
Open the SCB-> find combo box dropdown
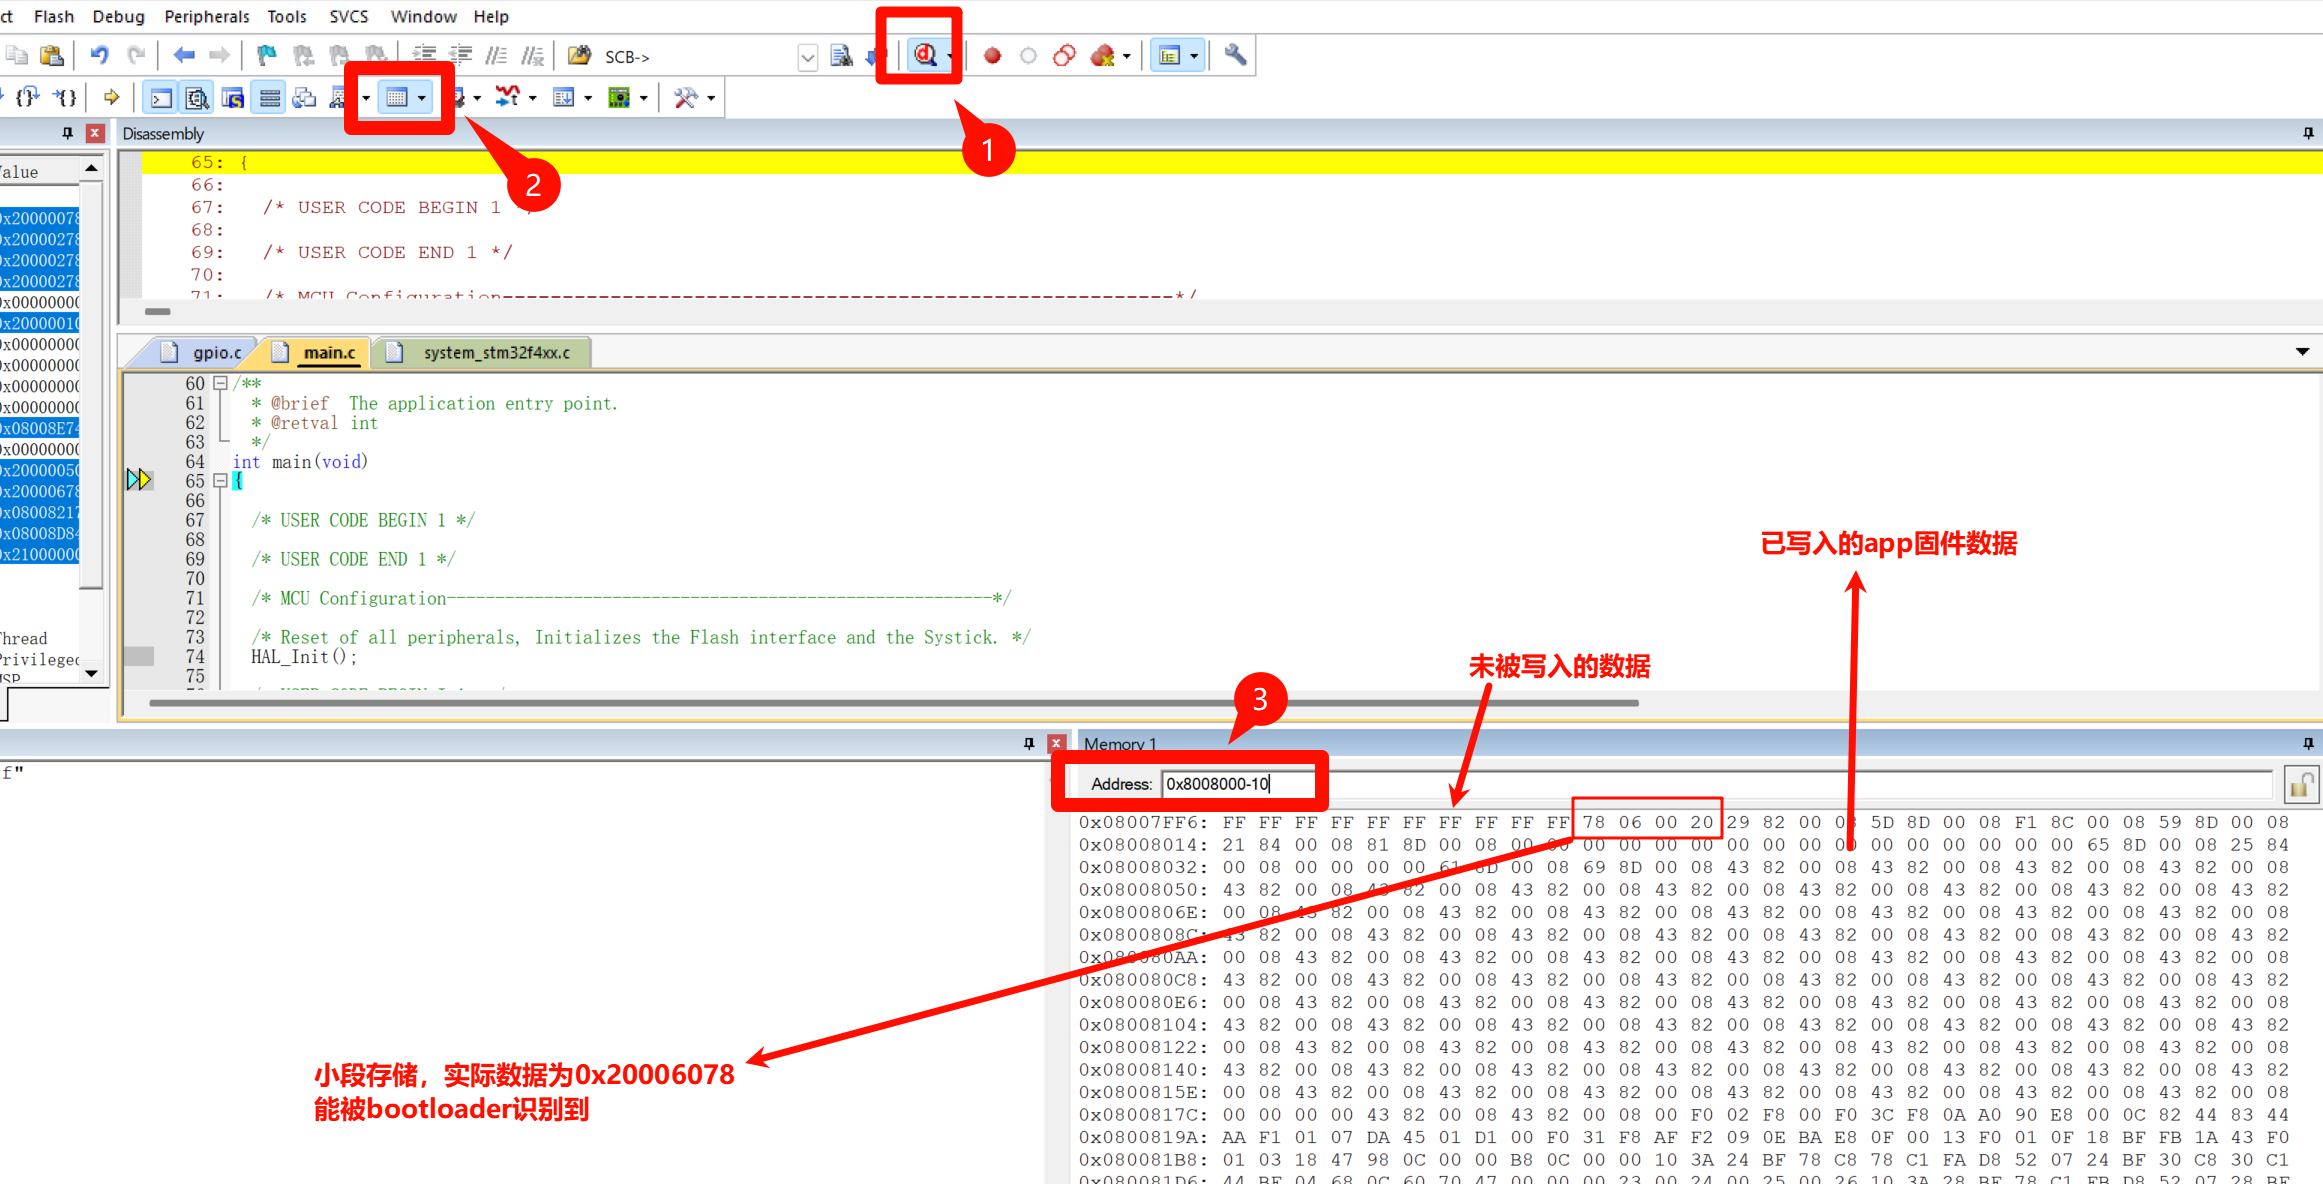tap(807, 57)
